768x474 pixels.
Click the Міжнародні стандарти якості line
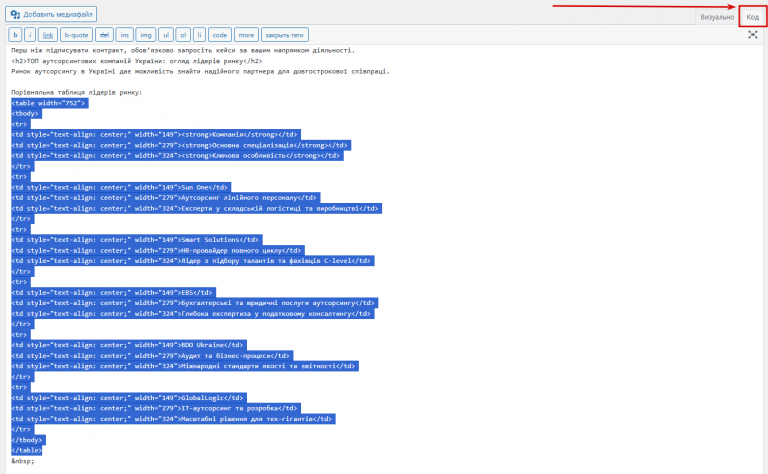[185, 366]
